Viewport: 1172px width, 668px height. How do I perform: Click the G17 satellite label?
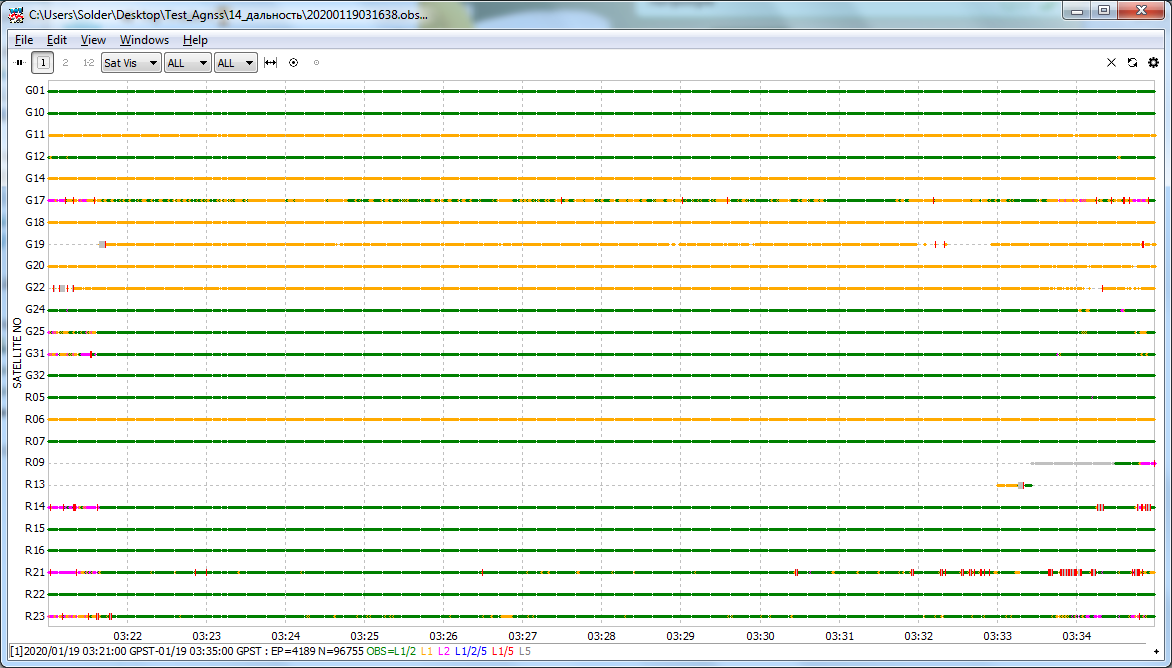(35, 200)
